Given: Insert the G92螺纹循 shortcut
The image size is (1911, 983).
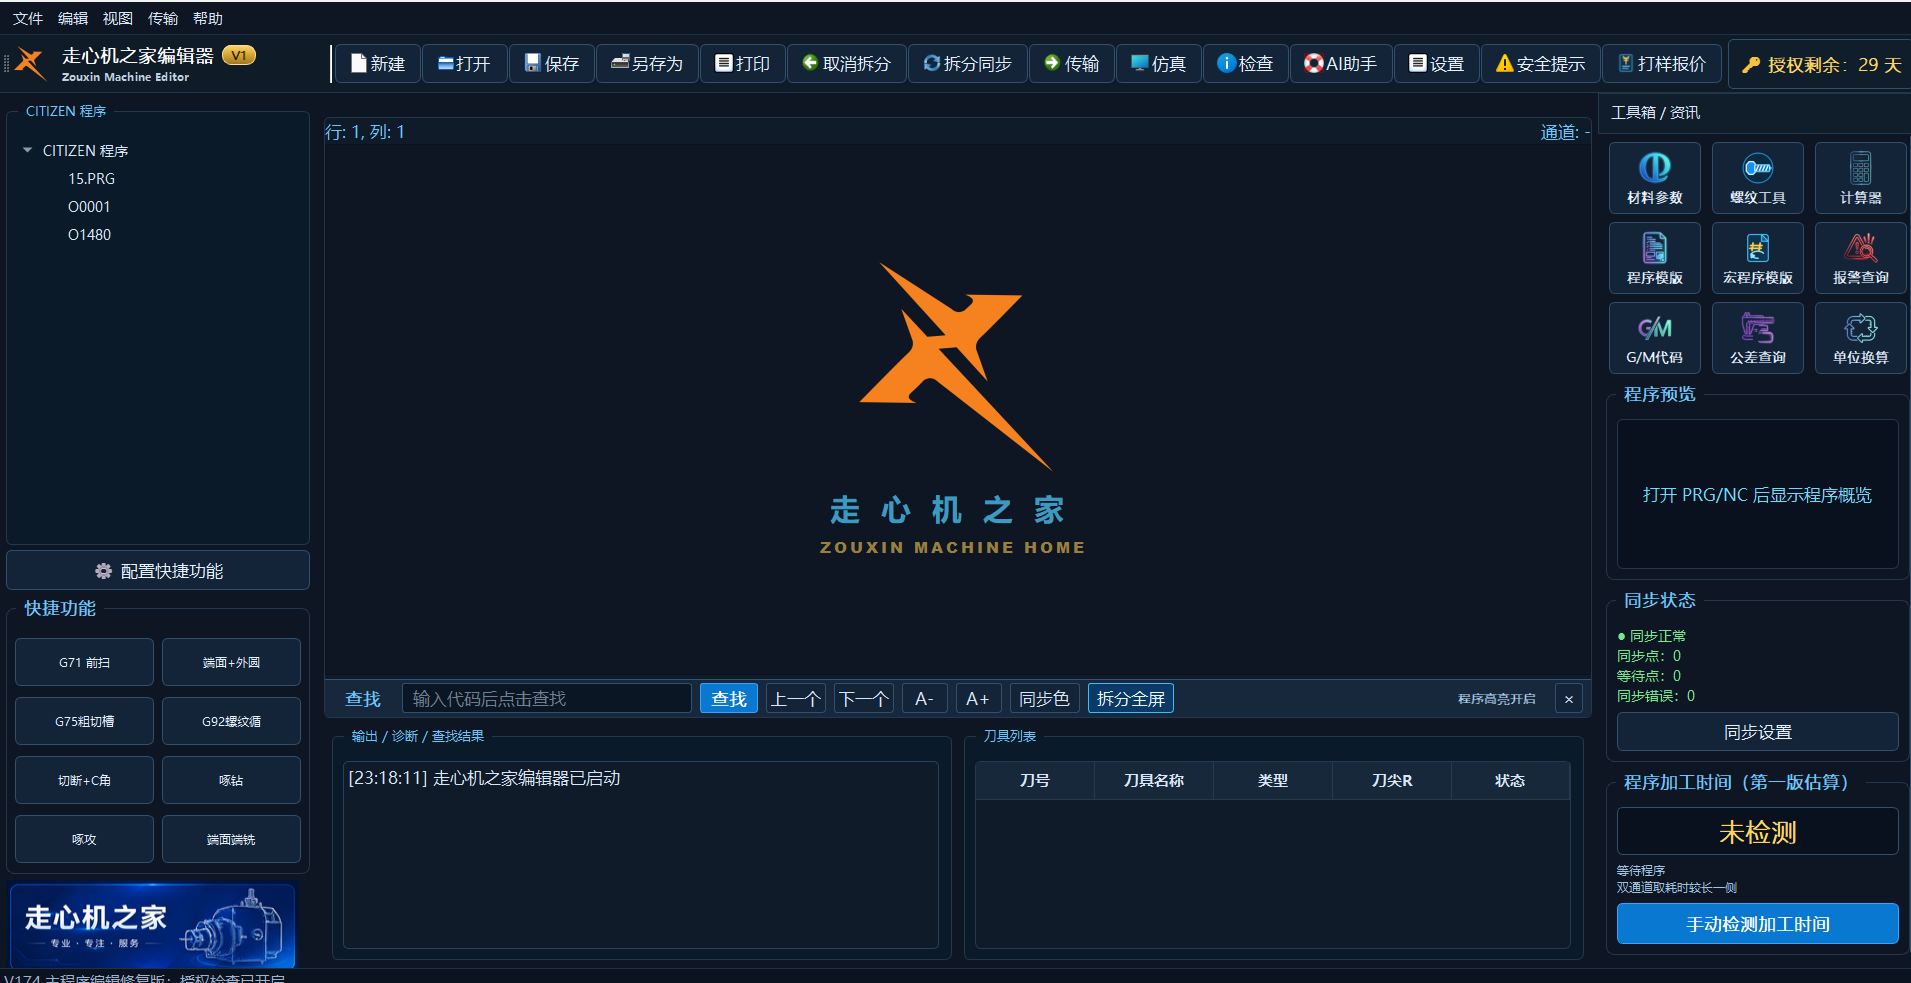Looking at the screenshot, I should coord(231,722).
